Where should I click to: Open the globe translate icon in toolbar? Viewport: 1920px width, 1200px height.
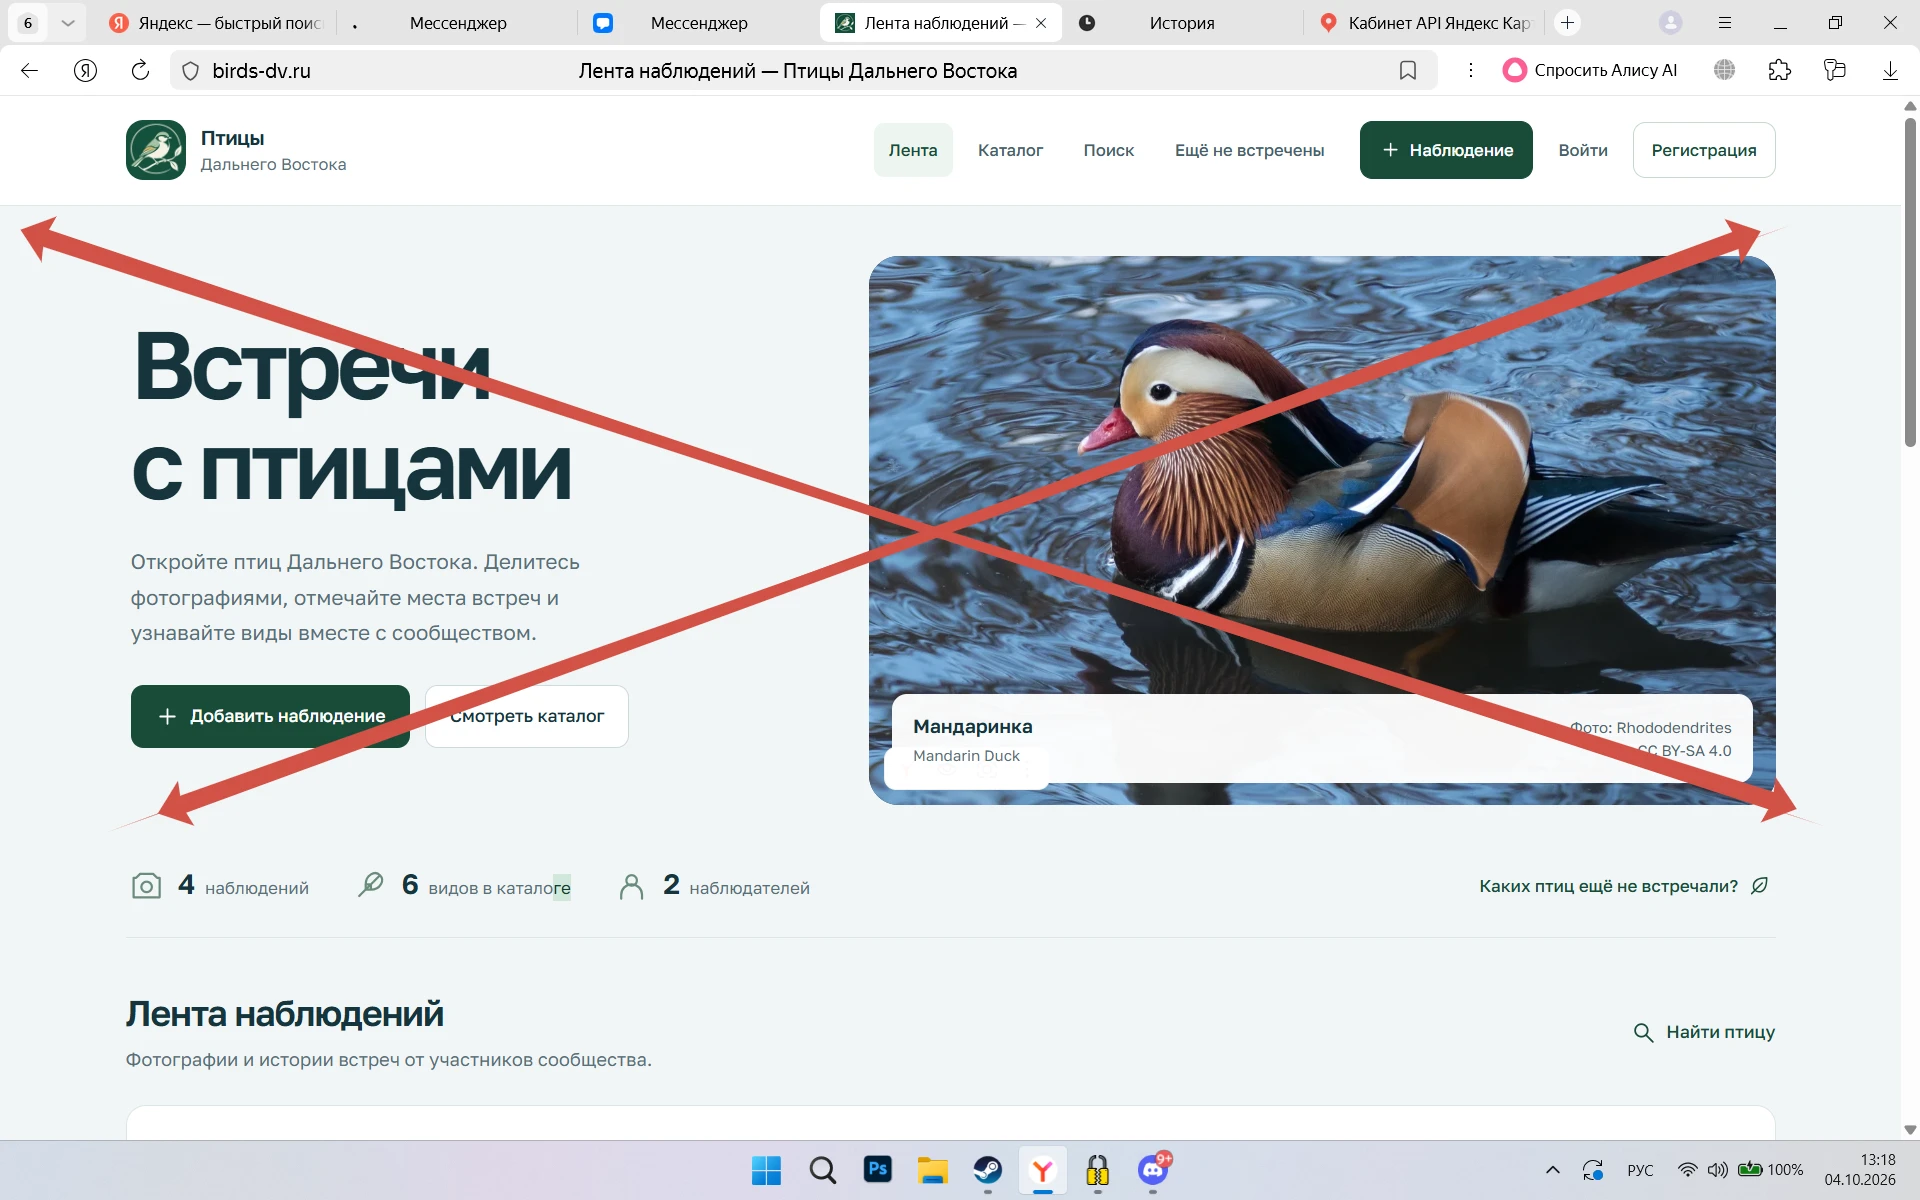1724,70
